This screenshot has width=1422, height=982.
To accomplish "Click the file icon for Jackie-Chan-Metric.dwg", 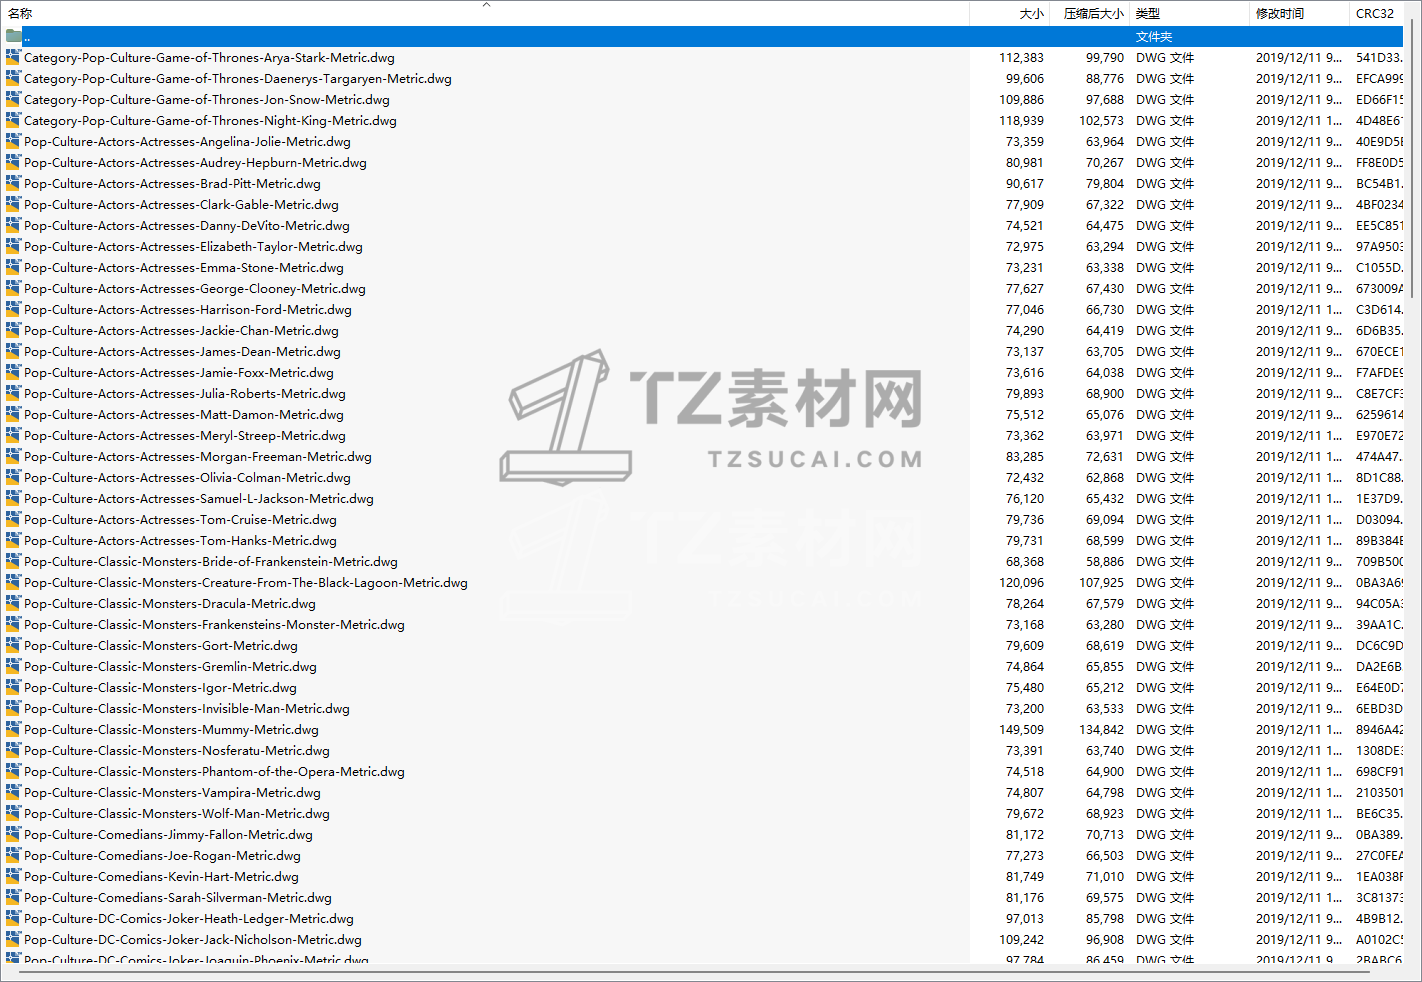I will click(13, 331).
